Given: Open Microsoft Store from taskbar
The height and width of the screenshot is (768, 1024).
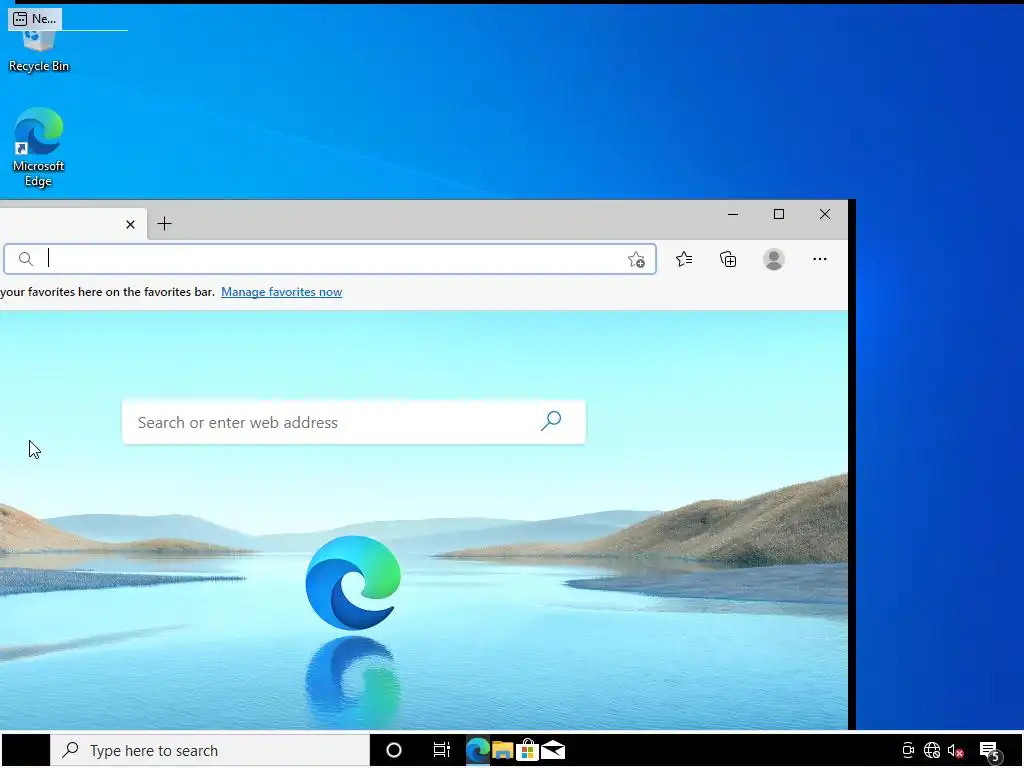Looking at the screenshot, I should click(x=528, y=750).
